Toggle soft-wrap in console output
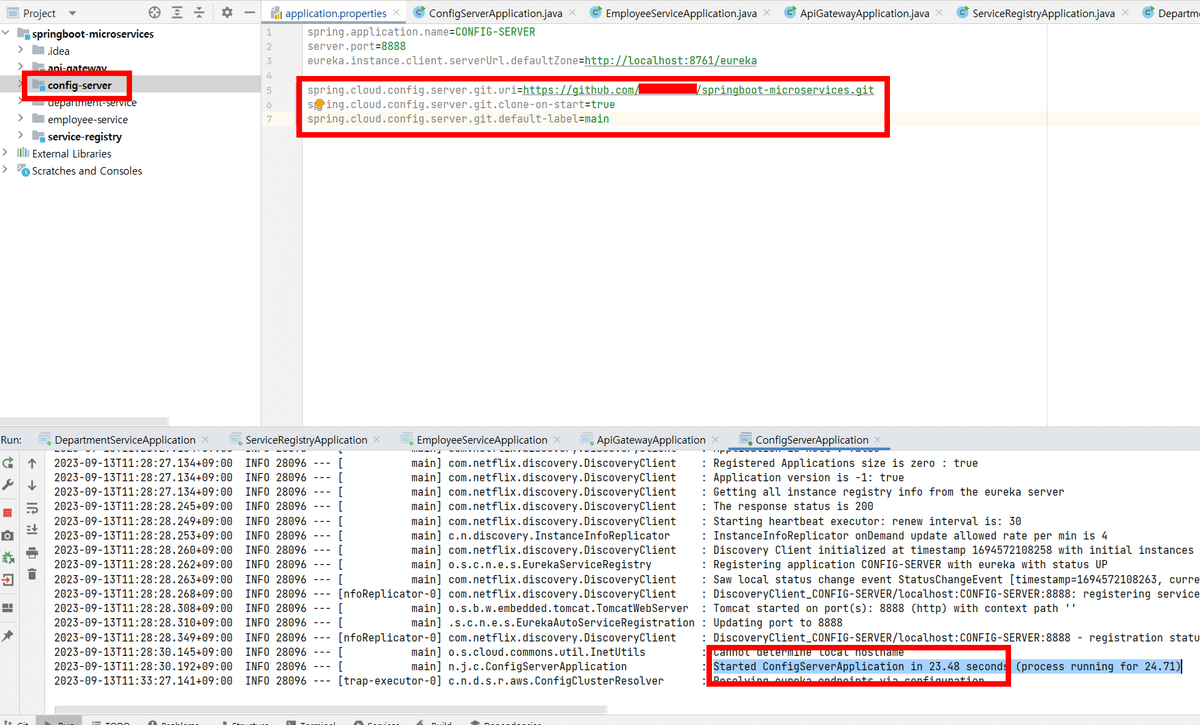This screenshot has height=725, width=1200. [33, 505]
